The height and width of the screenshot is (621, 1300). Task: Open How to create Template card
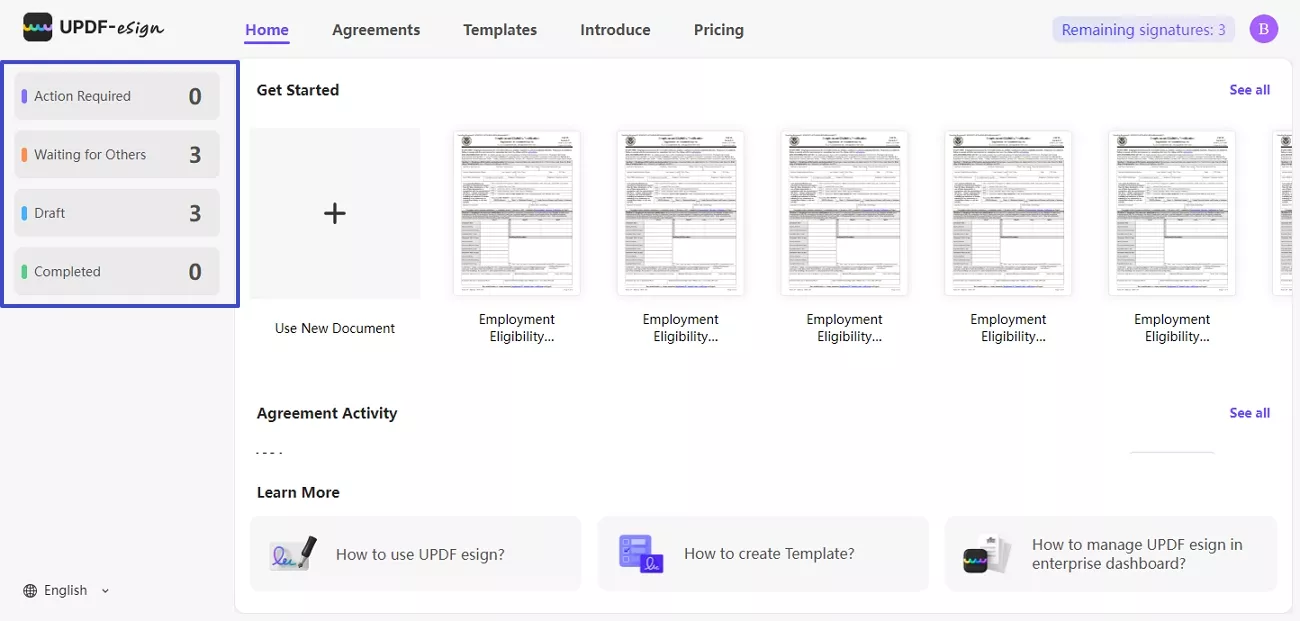click(x=763, y=554)
